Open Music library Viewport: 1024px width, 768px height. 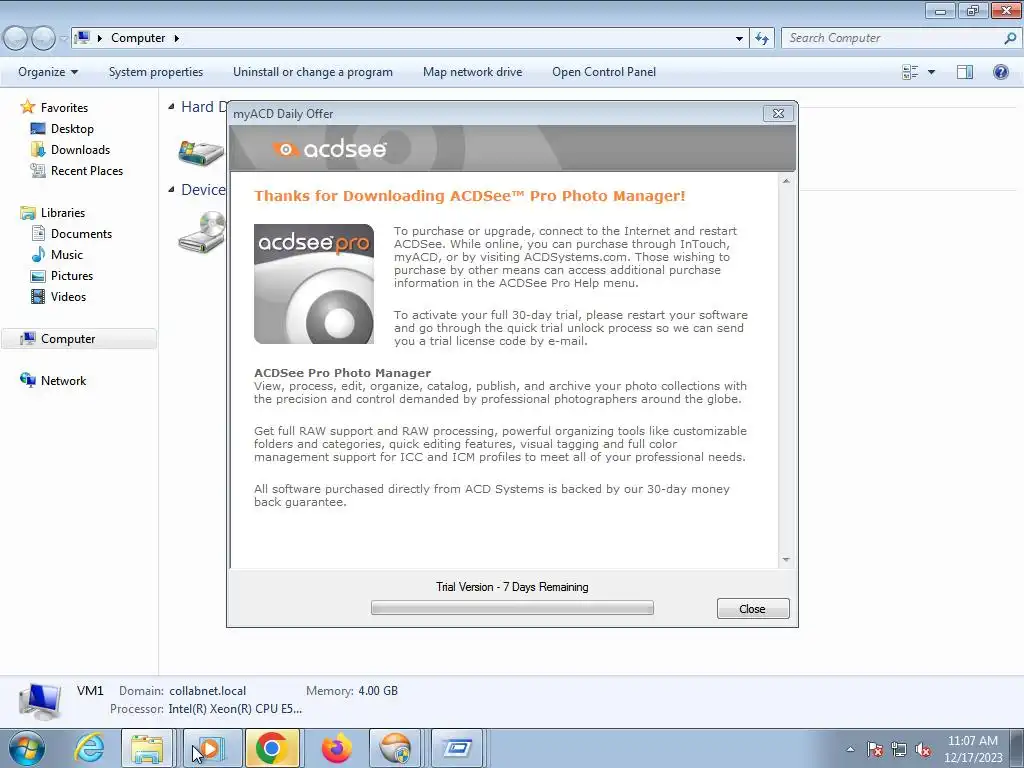(x=67, y=254)
